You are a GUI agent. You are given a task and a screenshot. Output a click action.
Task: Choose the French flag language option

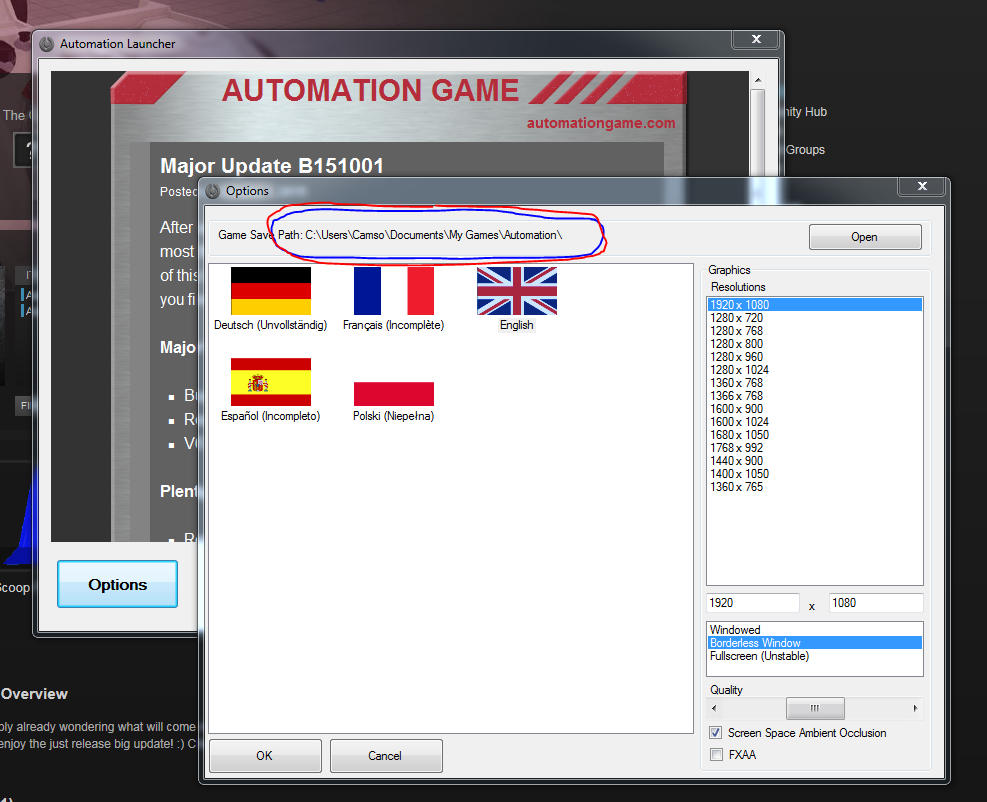click(x=393, y=291)
